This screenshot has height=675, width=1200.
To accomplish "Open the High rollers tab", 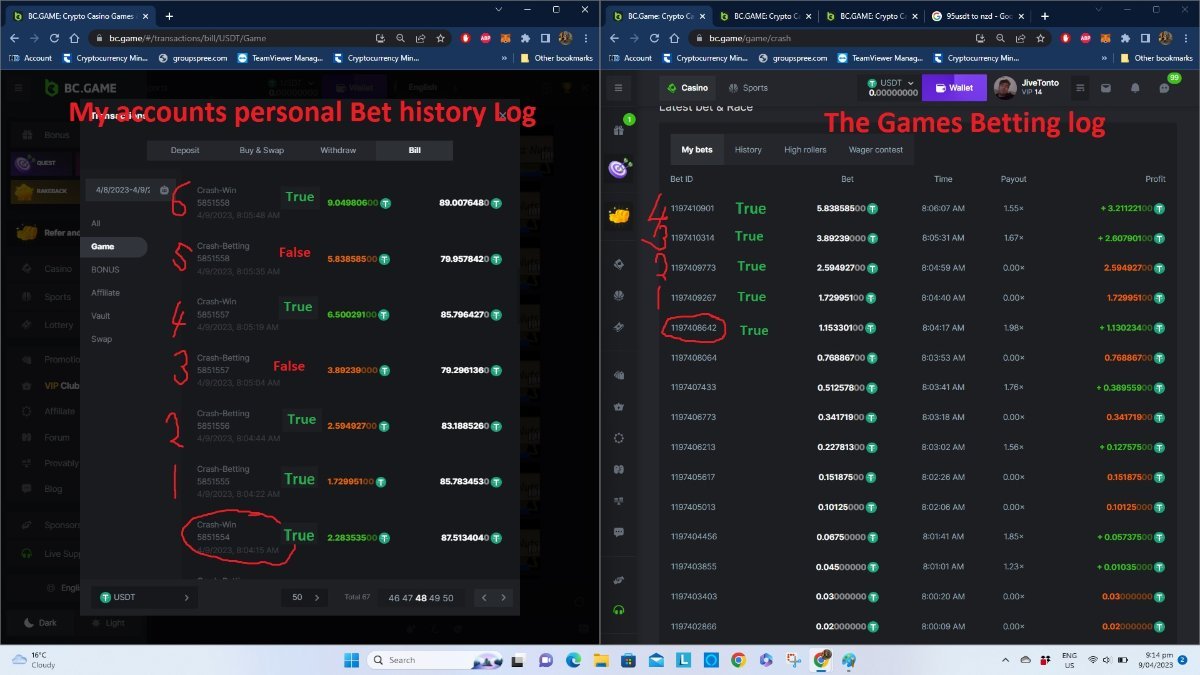I will click(805, 150).
